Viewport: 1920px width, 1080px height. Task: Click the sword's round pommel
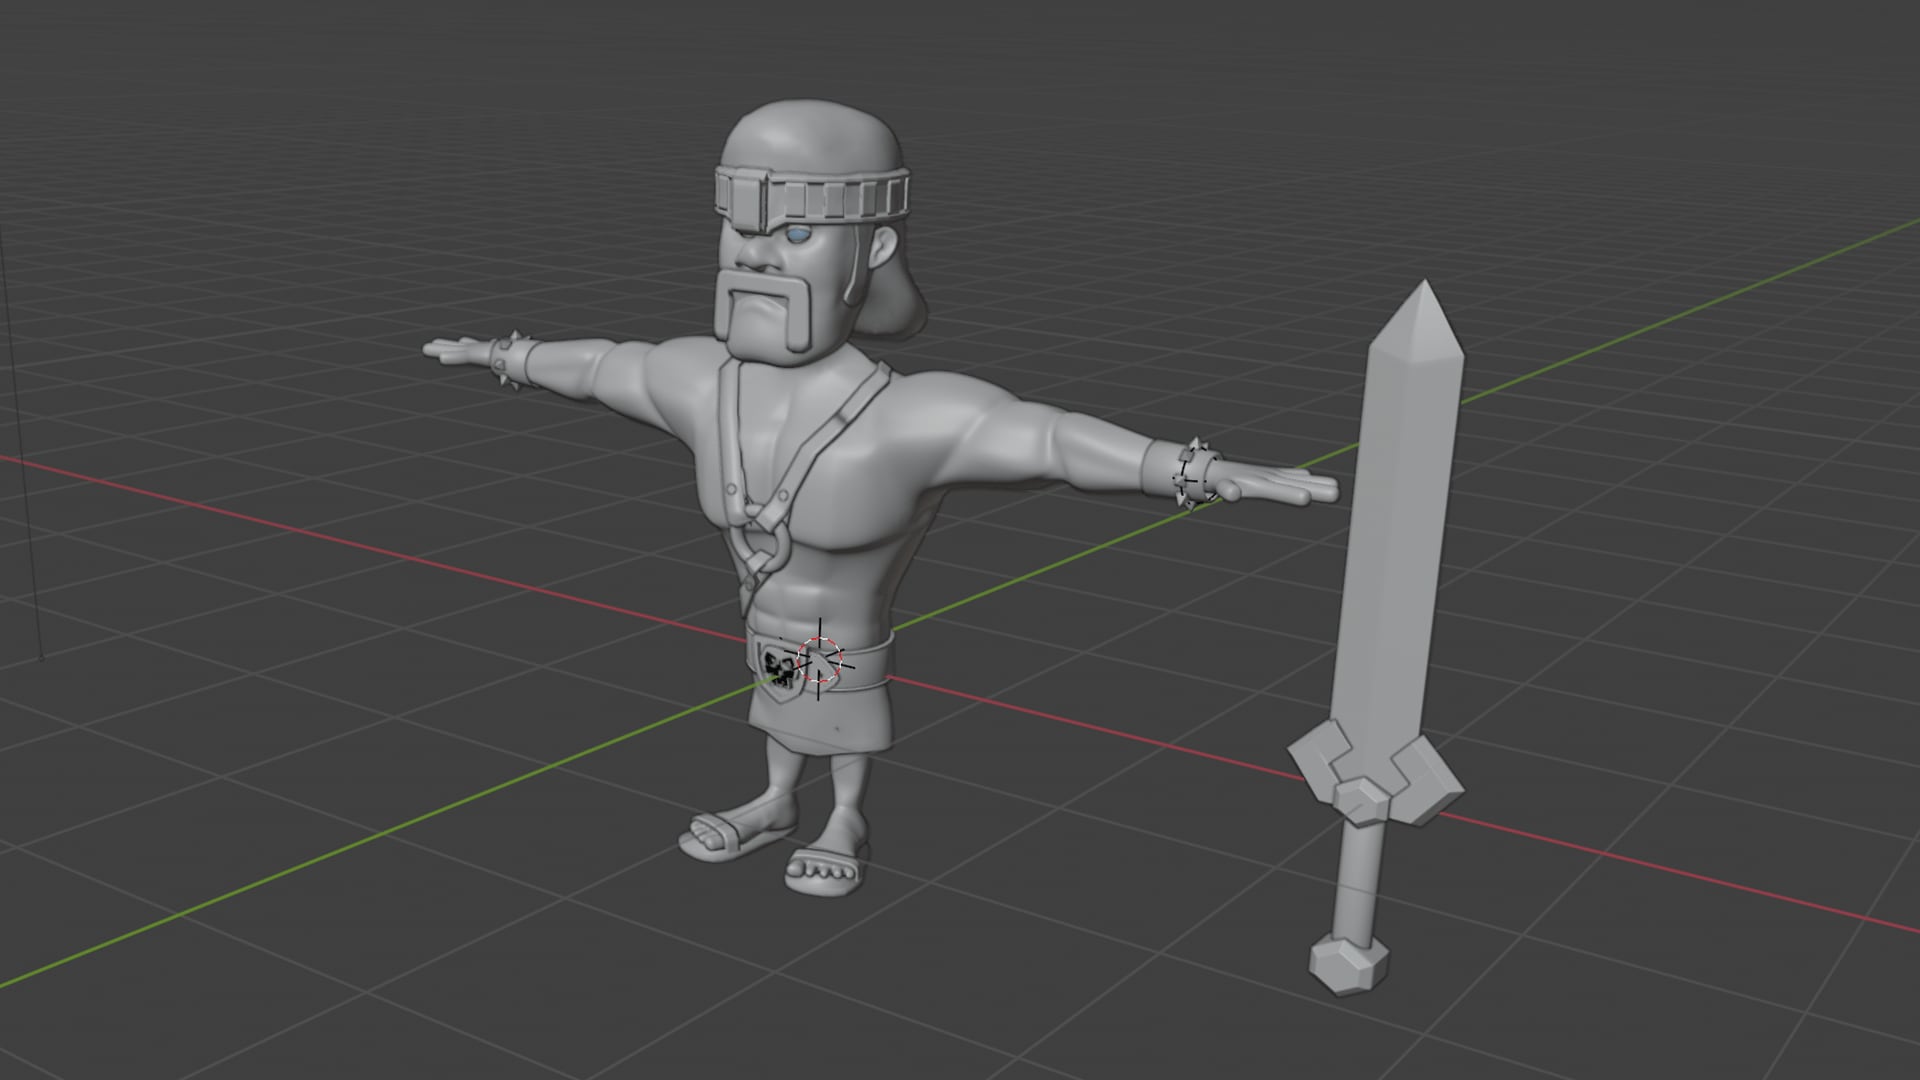(1350, 964)
